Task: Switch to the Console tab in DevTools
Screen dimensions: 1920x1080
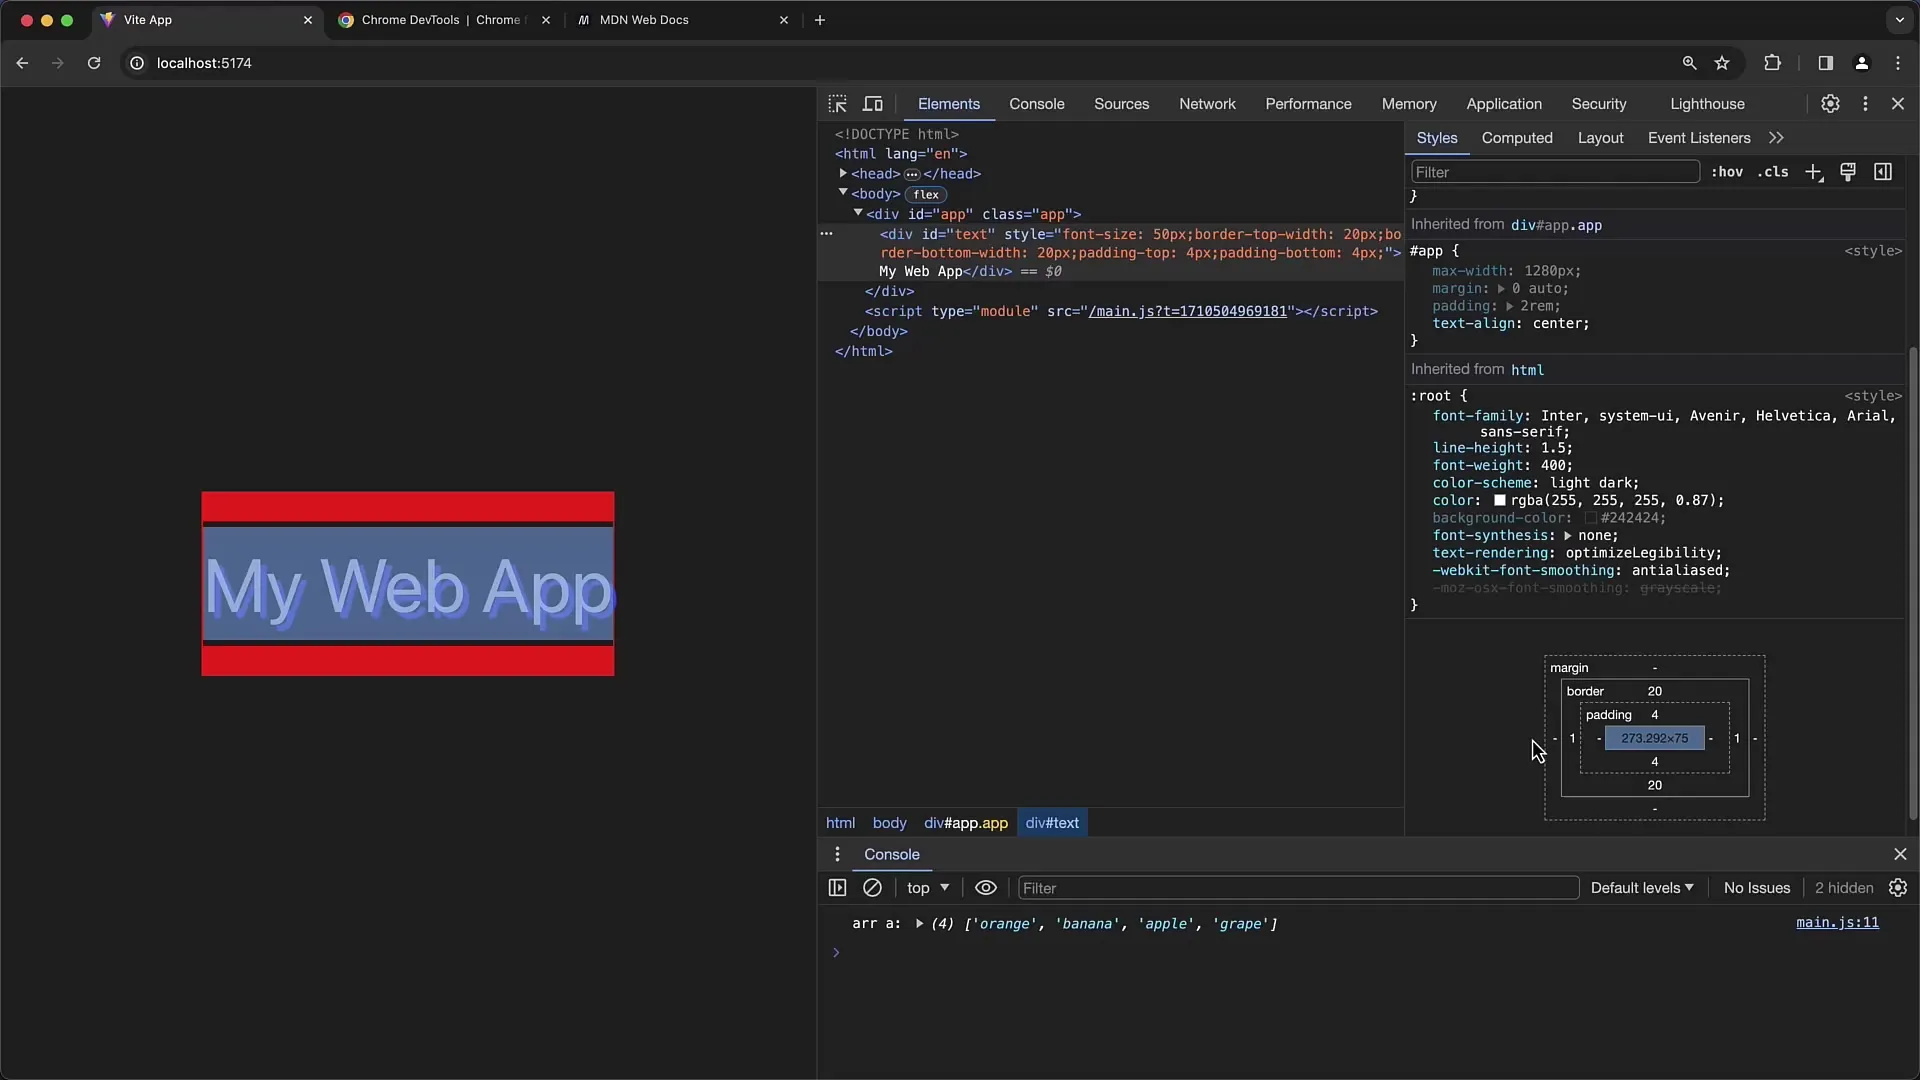Action: (x=1036, y=104)
